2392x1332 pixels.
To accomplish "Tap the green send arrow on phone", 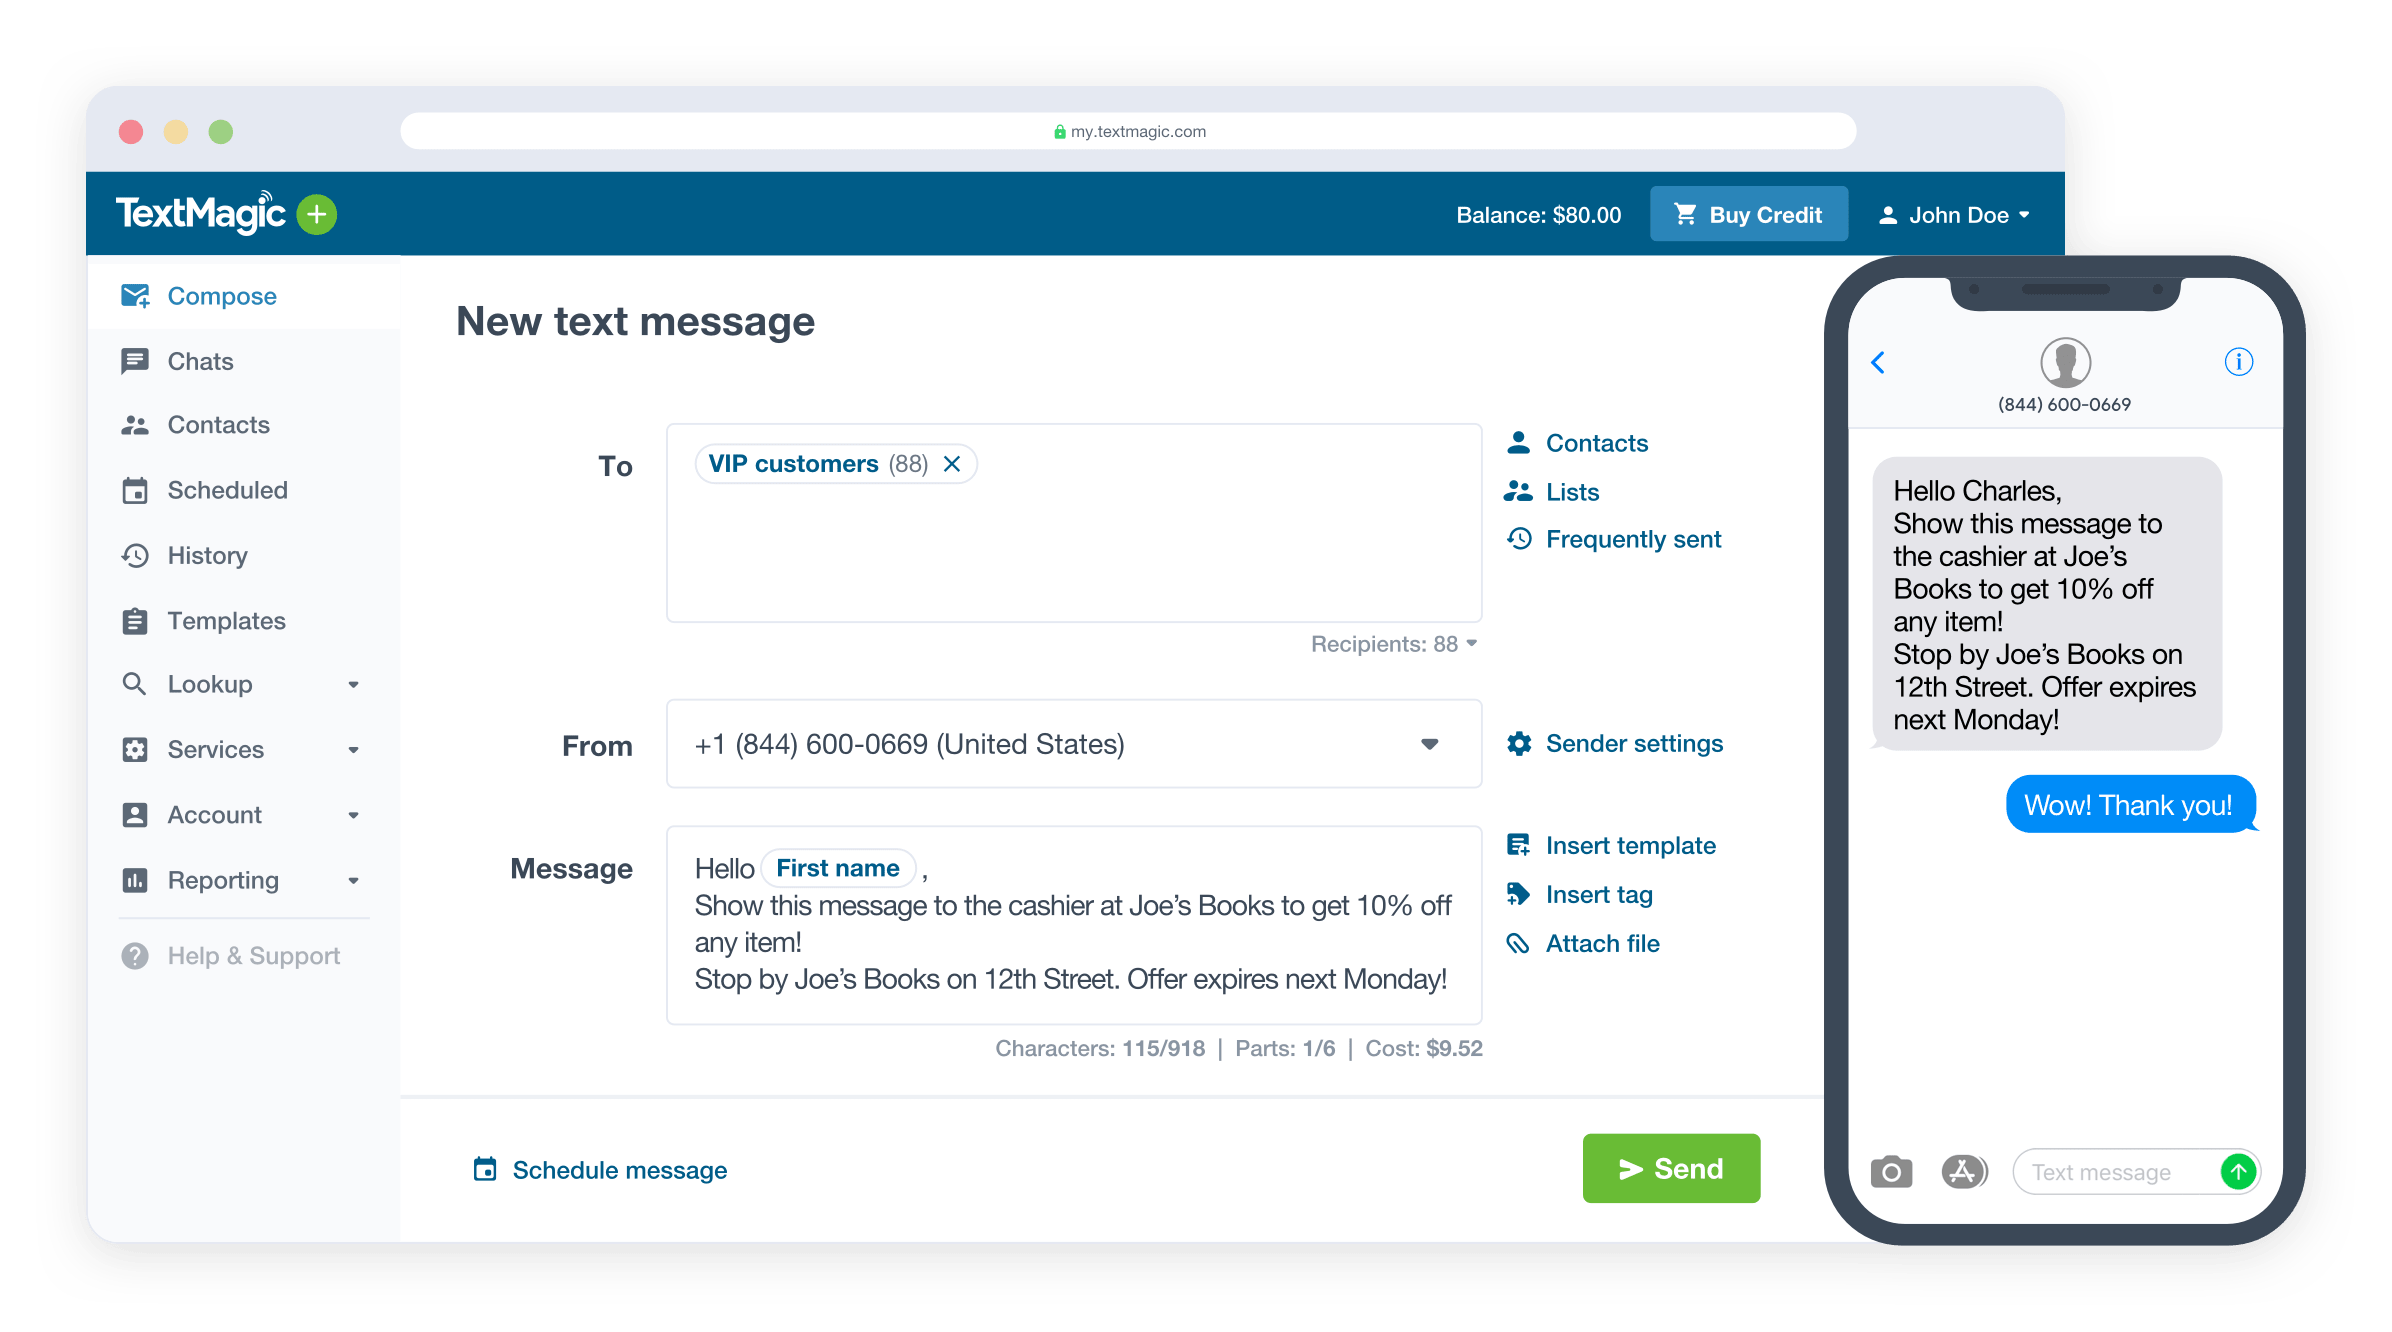I will [x=2238, y=1171].
